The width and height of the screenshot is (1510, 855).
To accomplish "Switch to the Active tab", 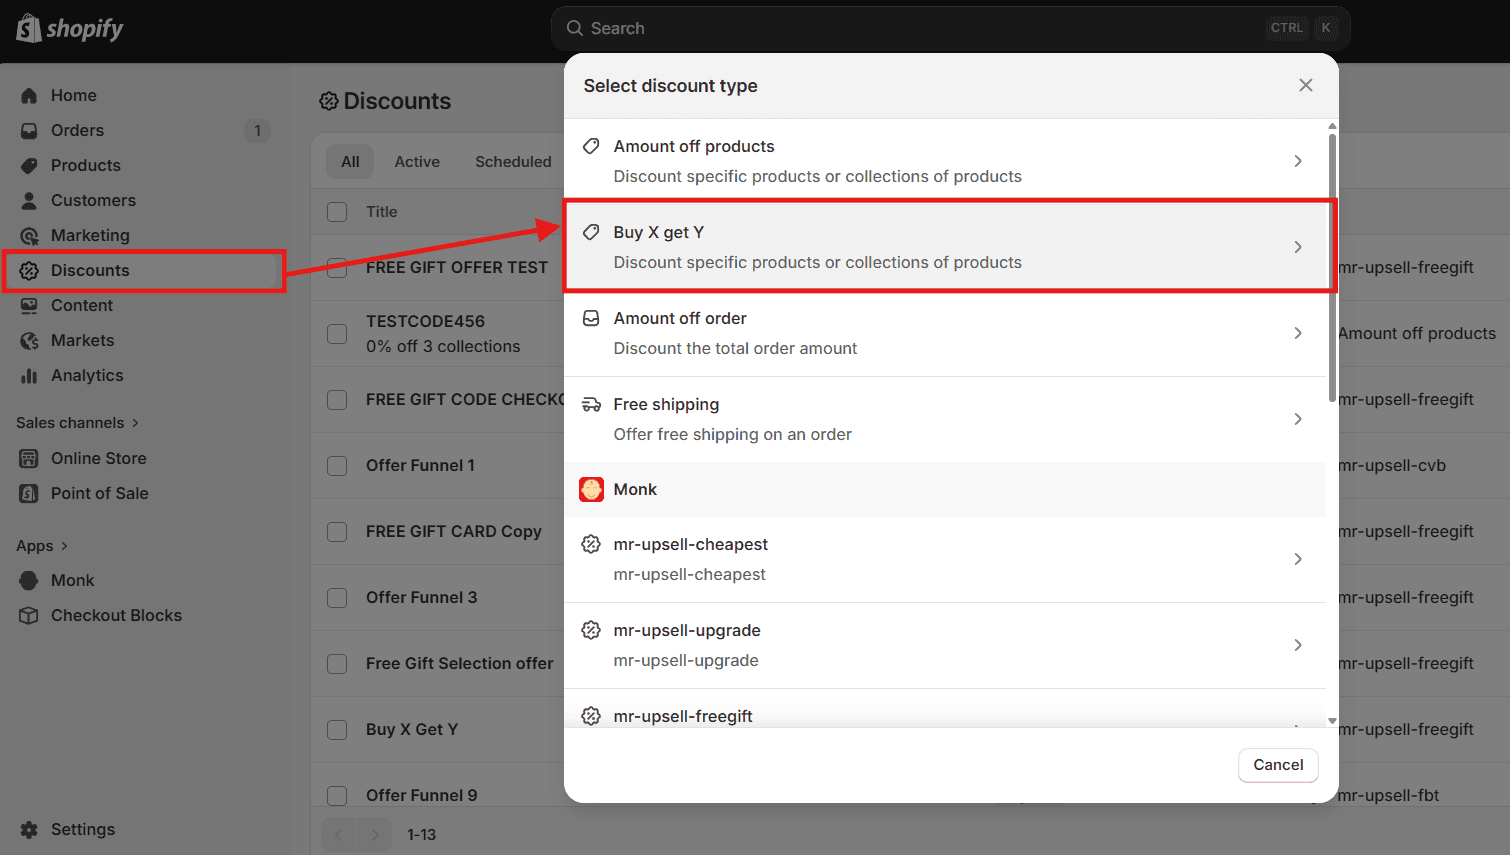I will click(417, 161).
